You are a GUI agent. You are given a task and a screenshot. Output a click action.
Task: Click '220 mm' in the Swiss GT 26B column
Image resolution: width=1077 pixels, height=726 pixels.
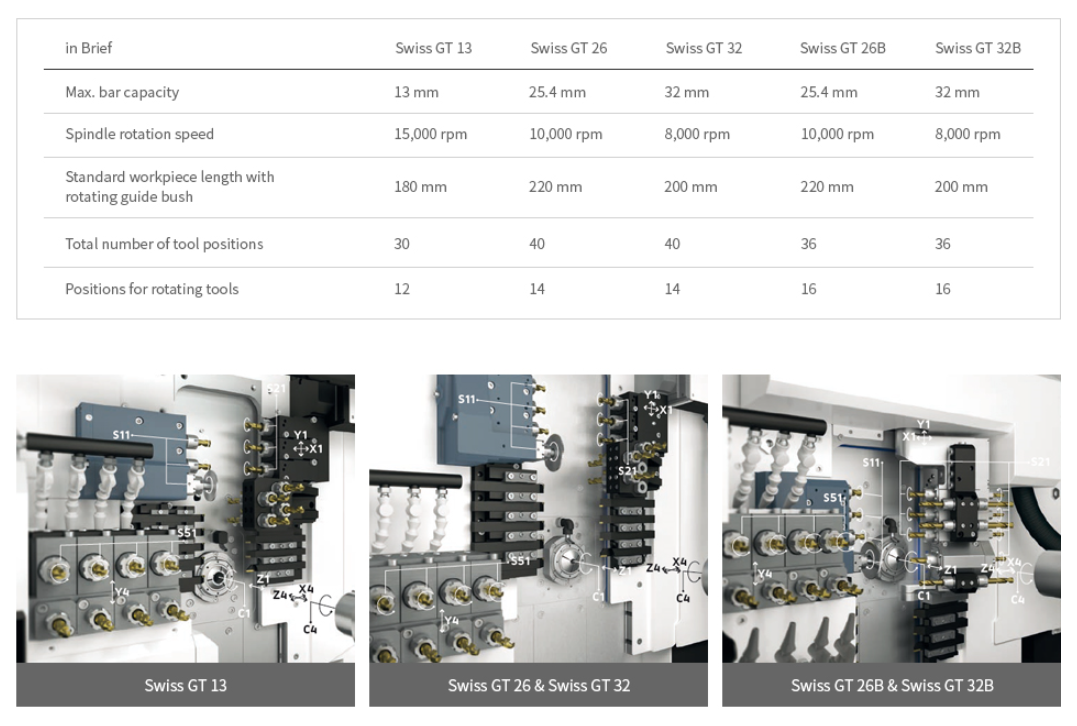click(x=827, y=187)
